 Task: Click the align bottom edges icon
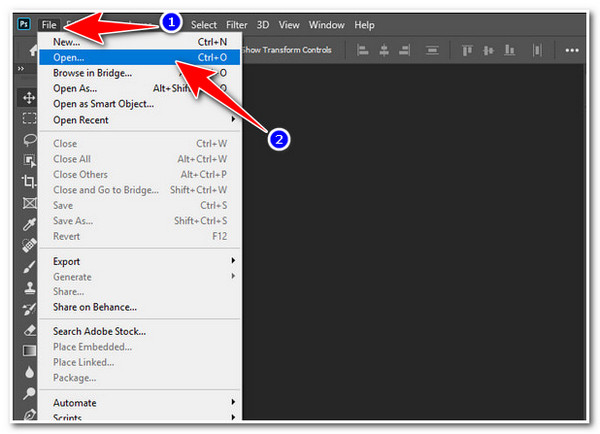509,50
